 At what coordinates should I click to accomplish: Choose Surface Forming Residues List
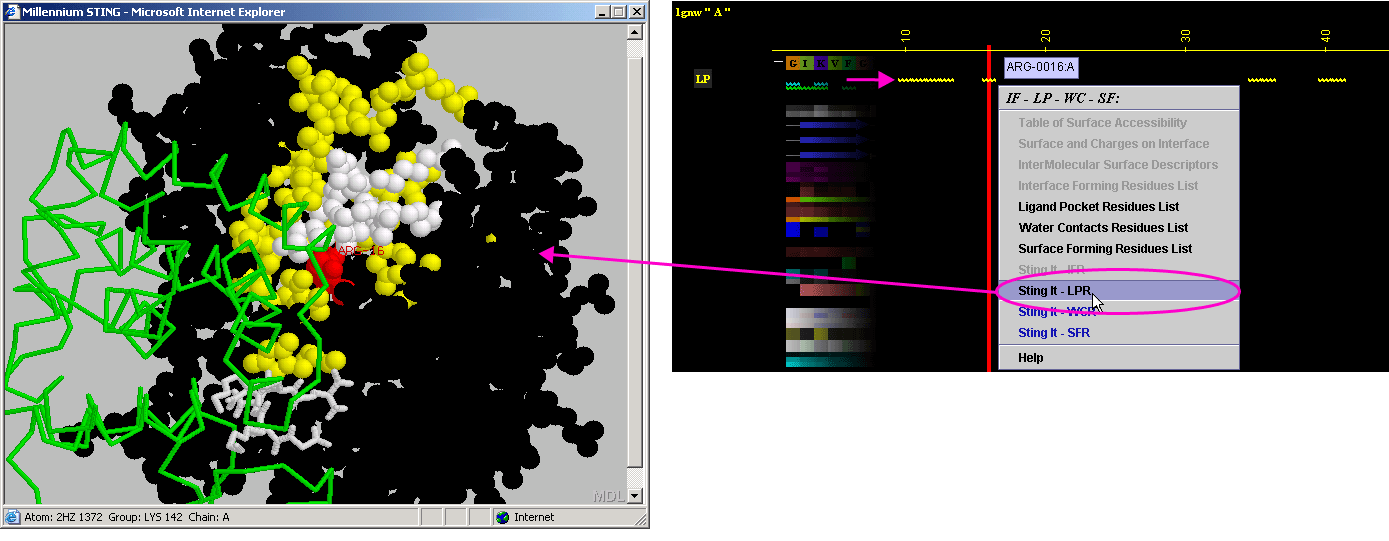tap(1105, 249)
